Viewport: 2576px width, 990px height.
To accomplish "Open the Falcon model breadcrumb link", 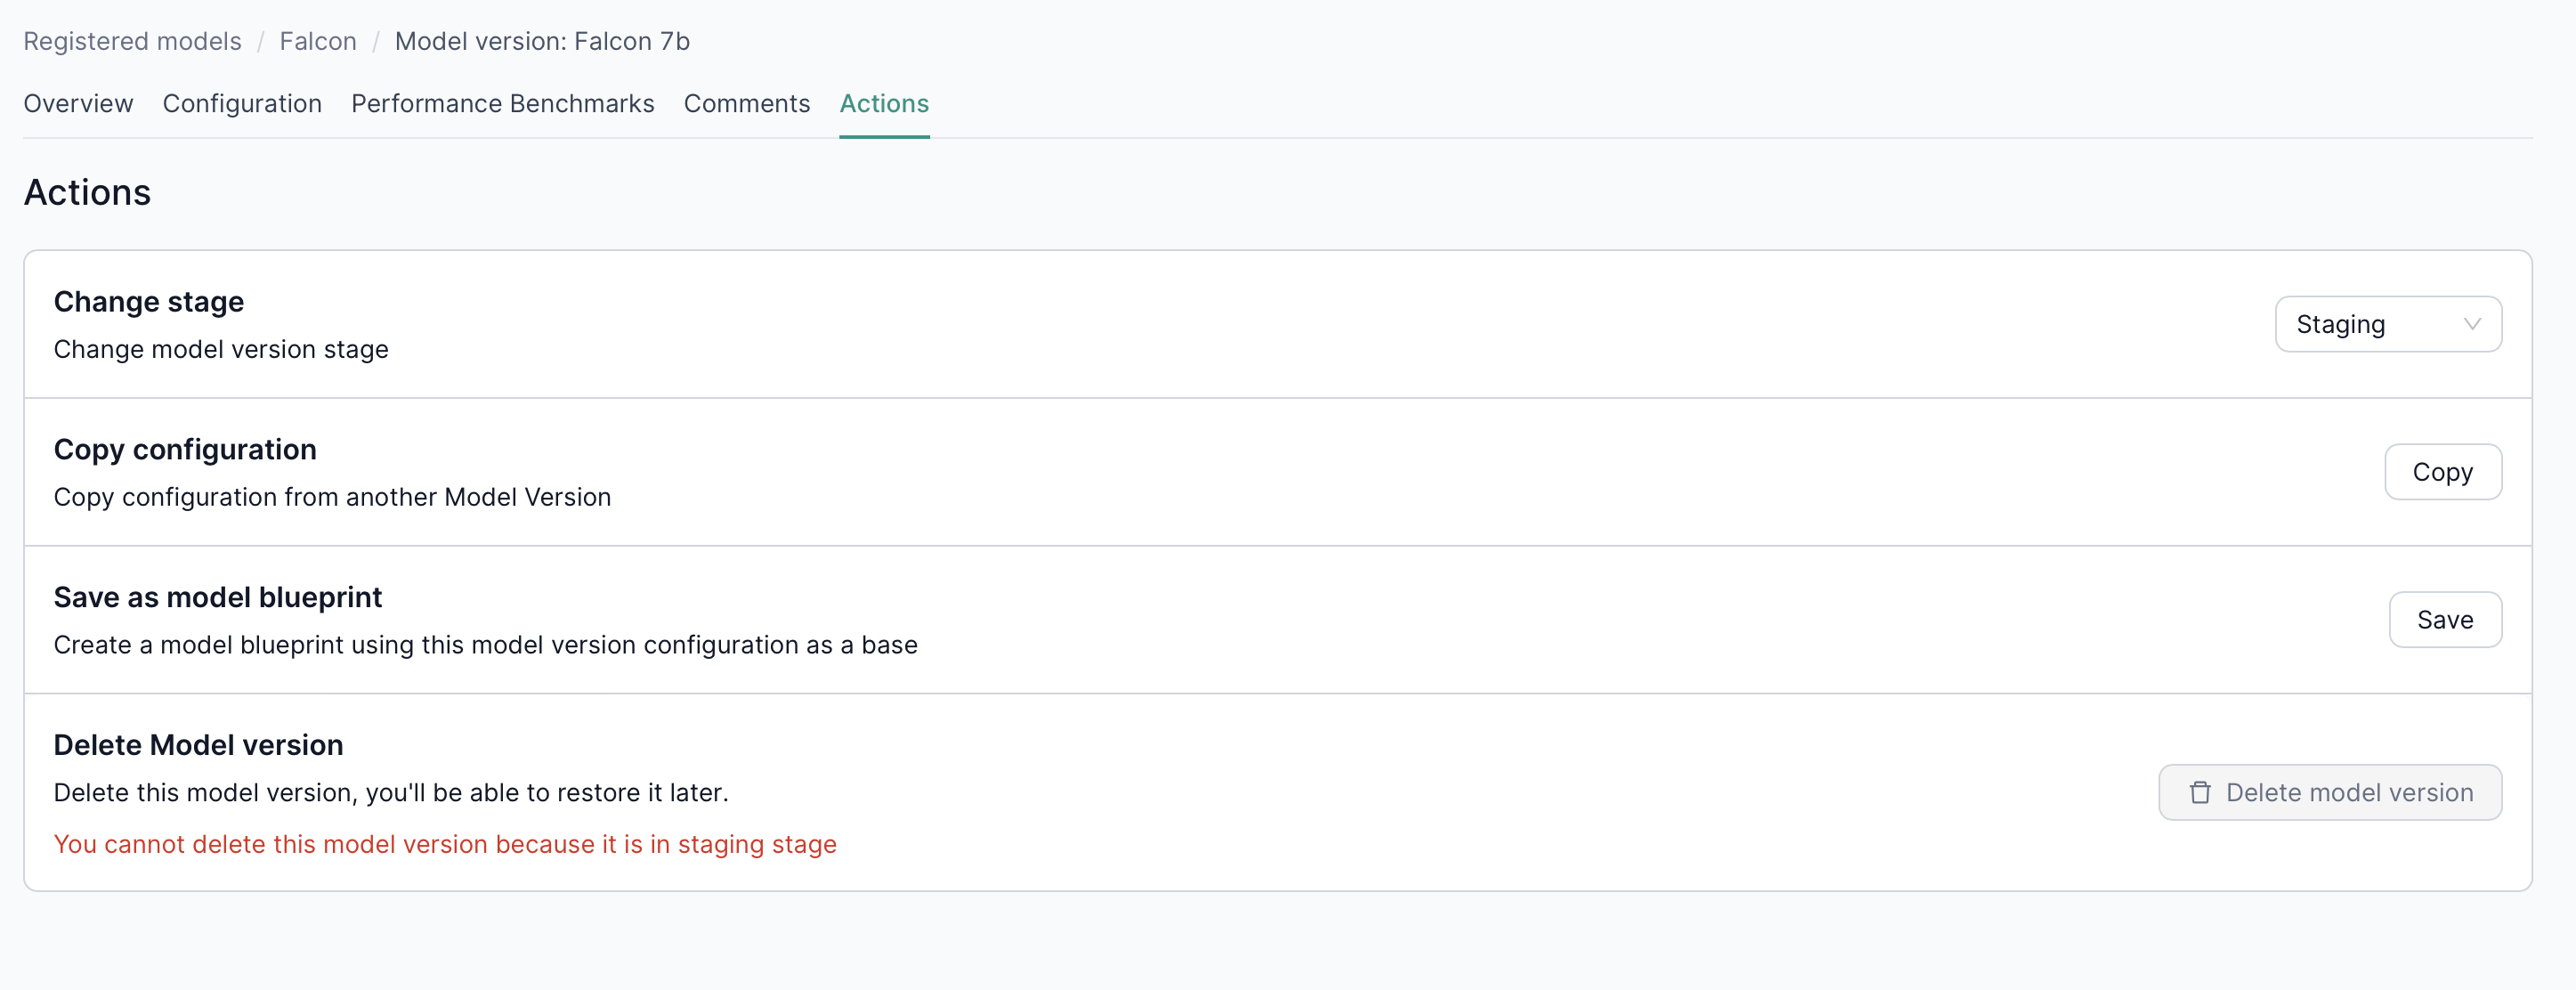I will [x=317, y=41].
